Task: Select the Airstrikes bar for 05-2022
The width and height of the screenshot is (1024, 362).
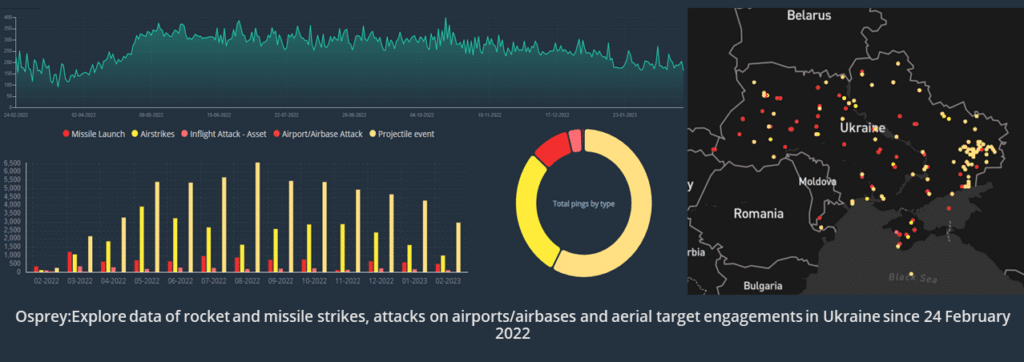Action: click(142, 239)
